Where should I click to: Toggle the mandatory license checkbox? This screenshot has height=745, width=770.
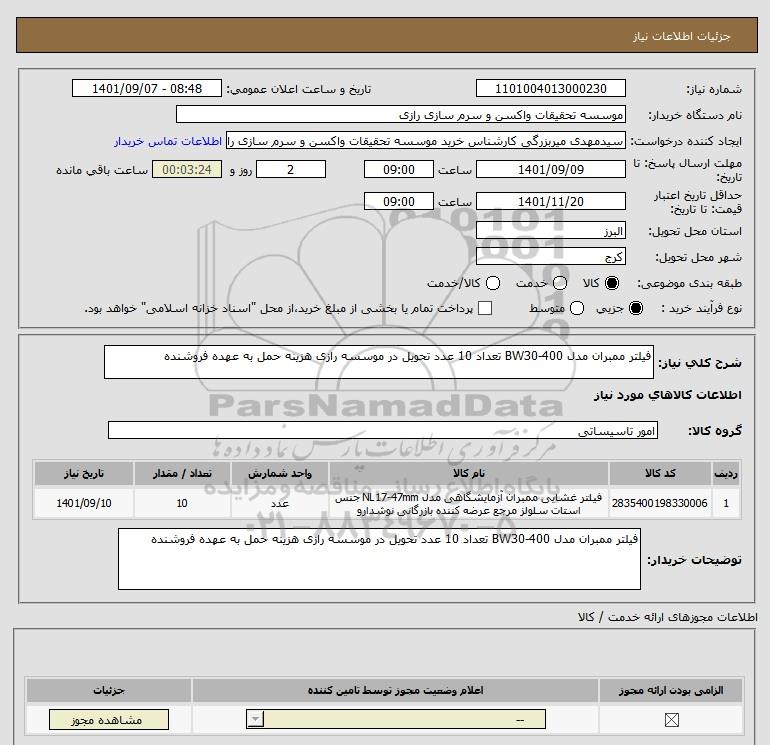[x=671, y=720]
